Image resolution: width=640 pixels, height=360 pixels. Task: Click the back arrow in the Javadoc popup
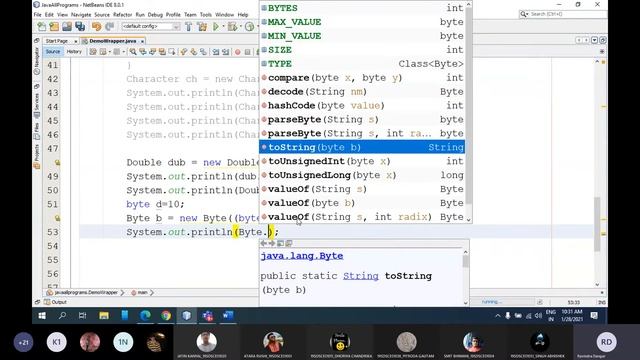tap(264, 243)
